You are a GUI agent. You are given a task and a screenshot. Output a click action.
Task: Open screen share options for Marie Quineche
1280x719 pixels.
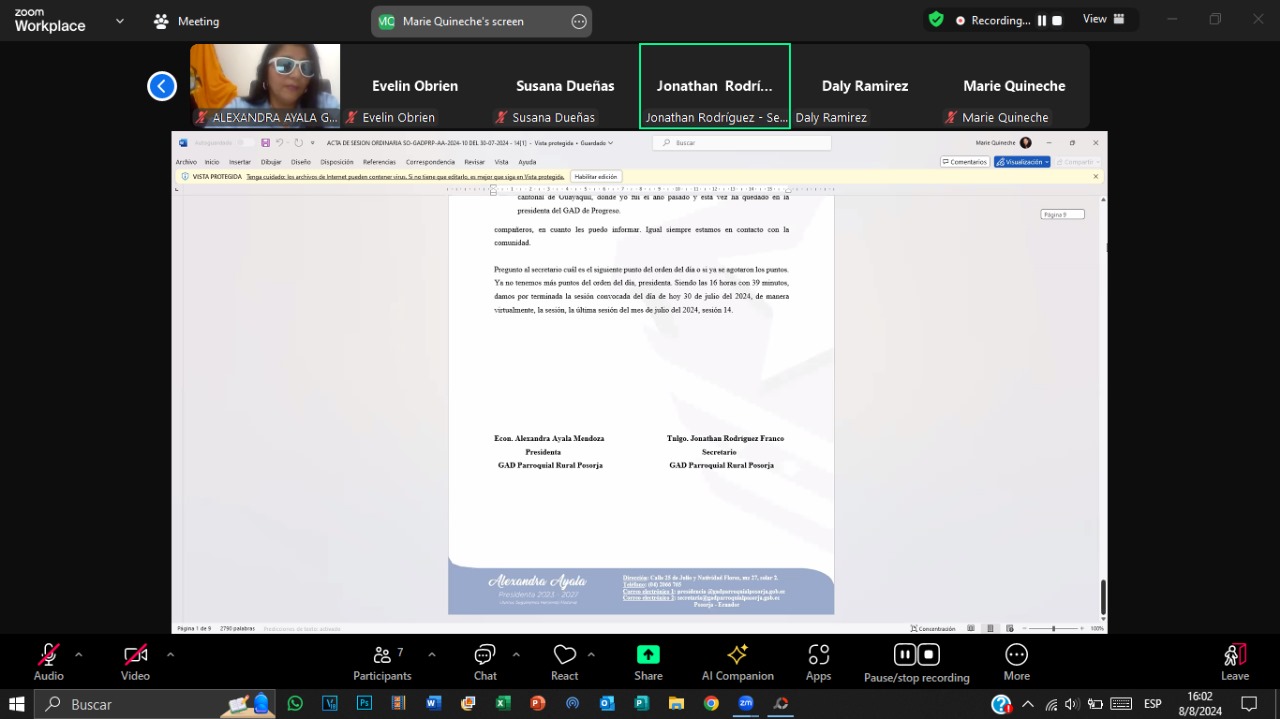579,21
